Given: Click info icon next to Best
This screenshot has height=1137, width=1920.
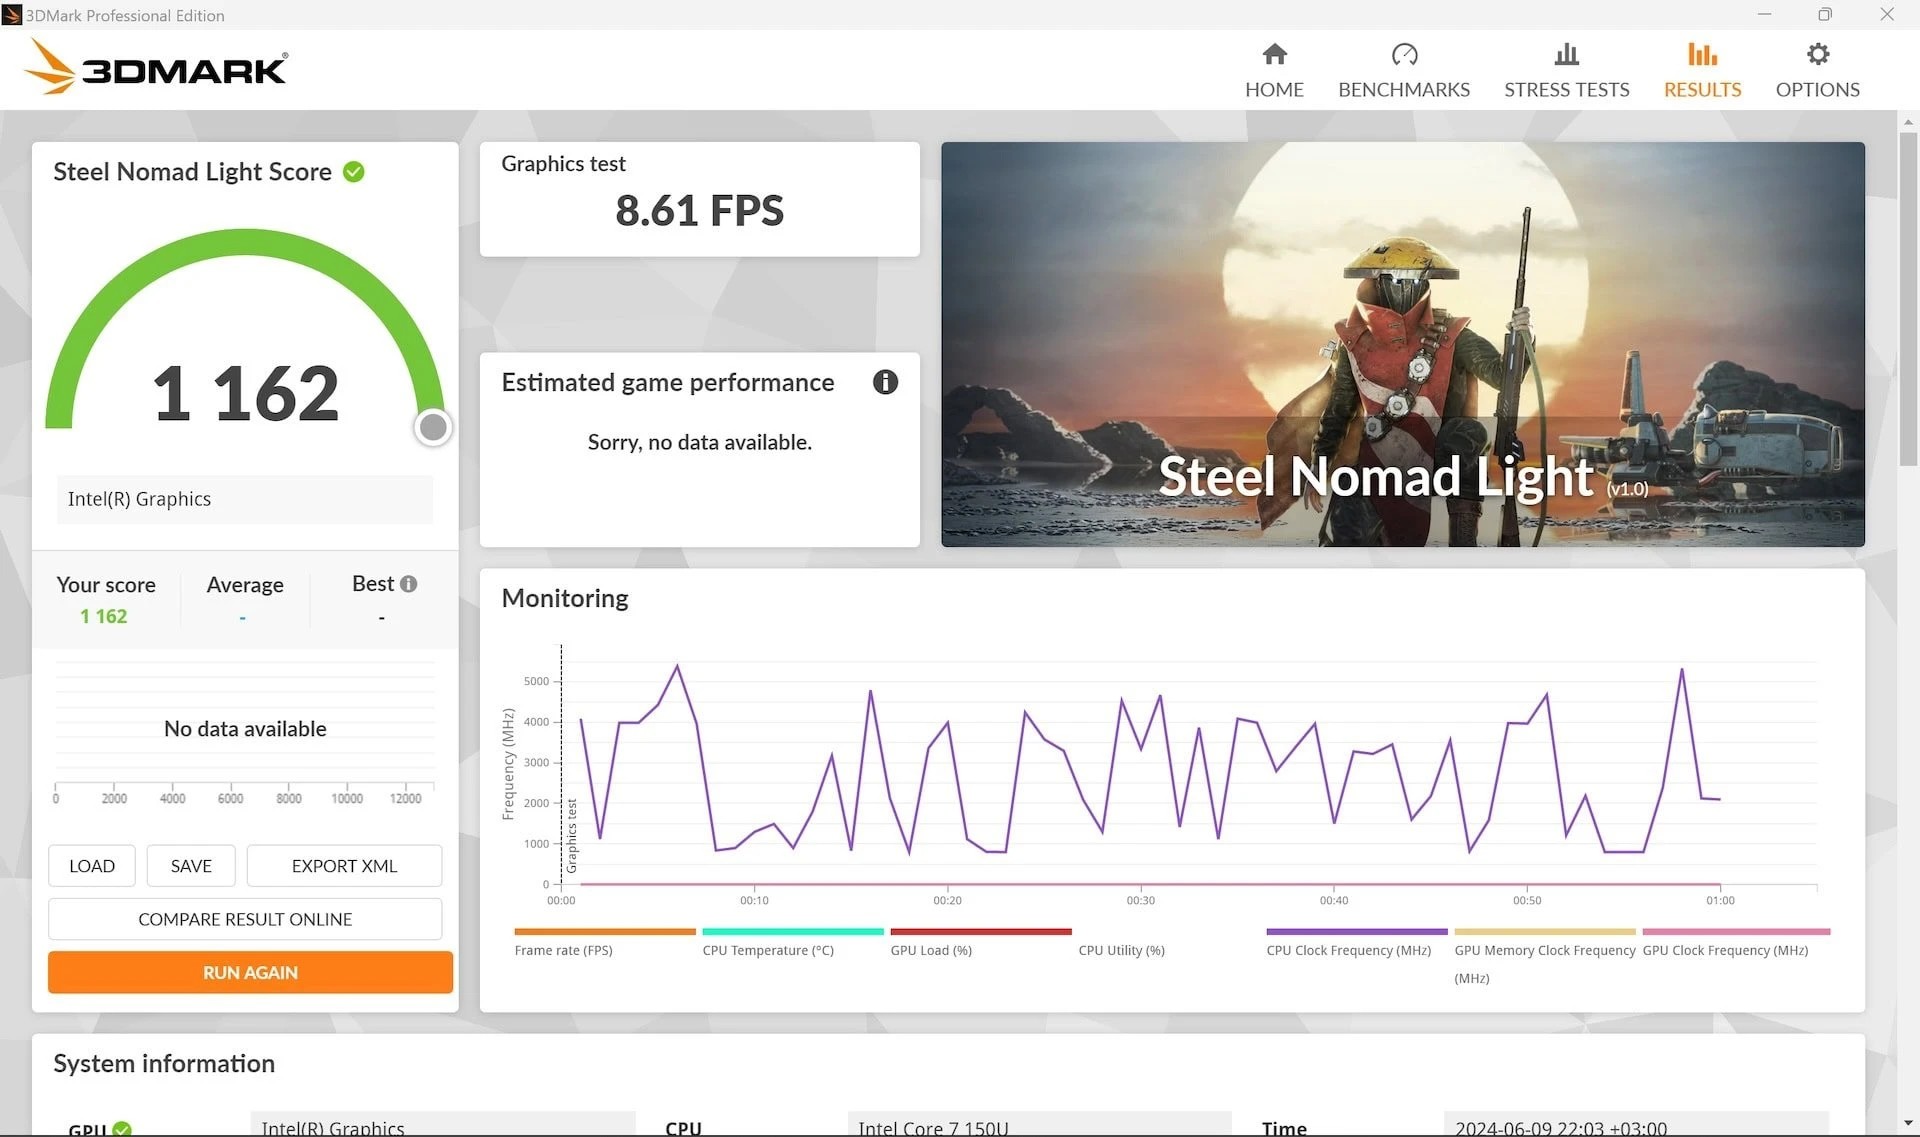Looking at the screenshot, I should point(408,584).
